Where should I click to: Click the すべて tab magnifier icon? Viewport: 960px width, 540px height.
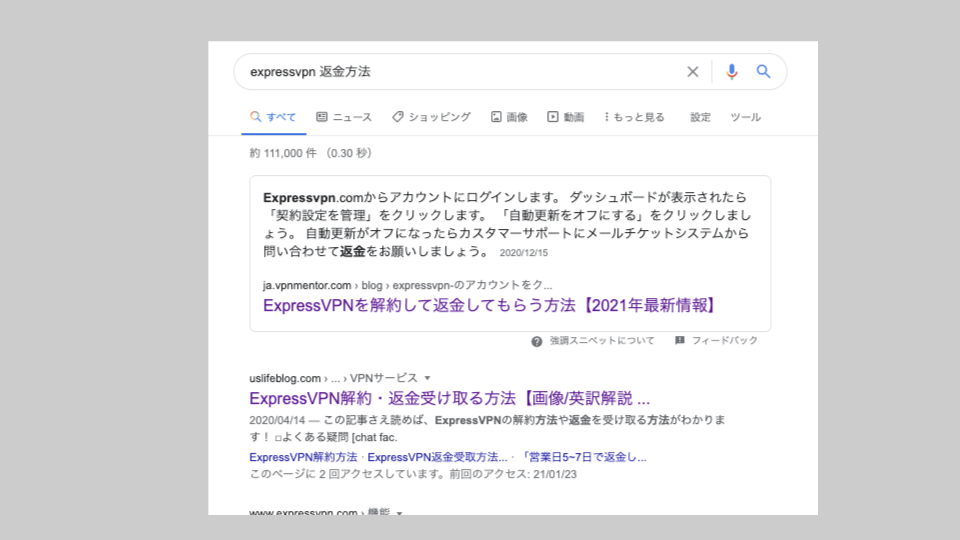pos(255,116)
